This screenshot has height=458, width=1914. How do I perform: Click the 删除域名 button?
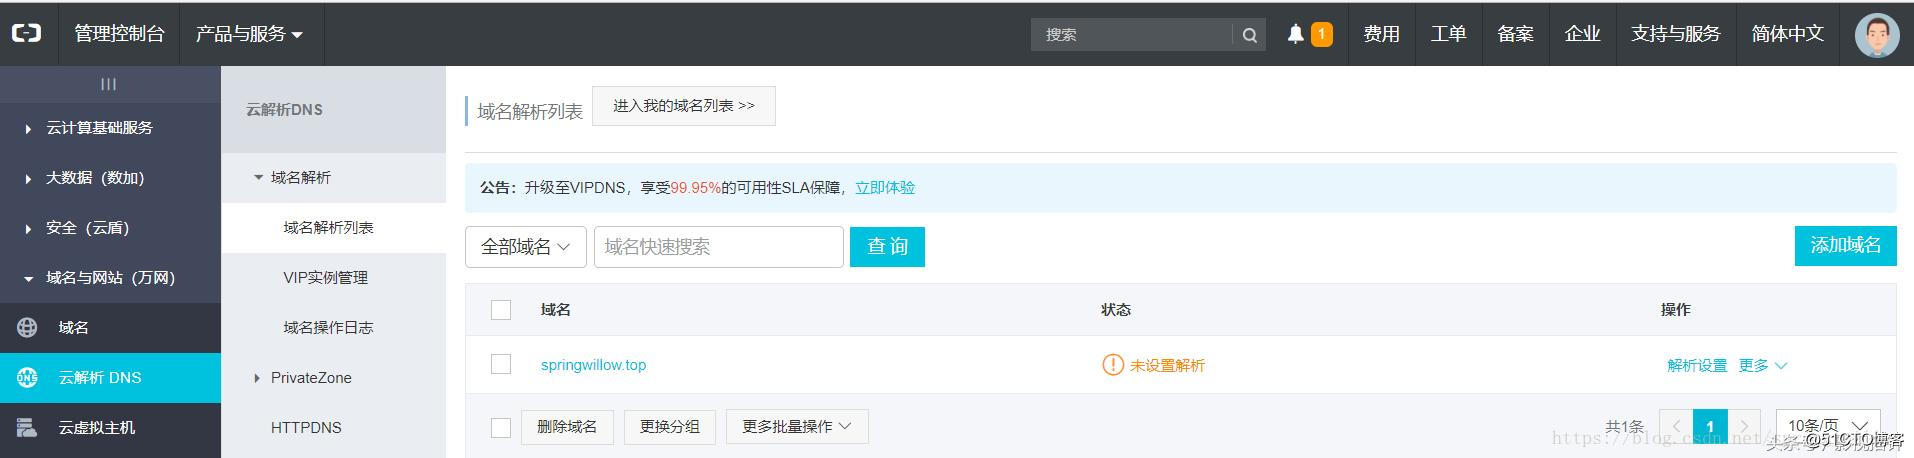point(567,426)
